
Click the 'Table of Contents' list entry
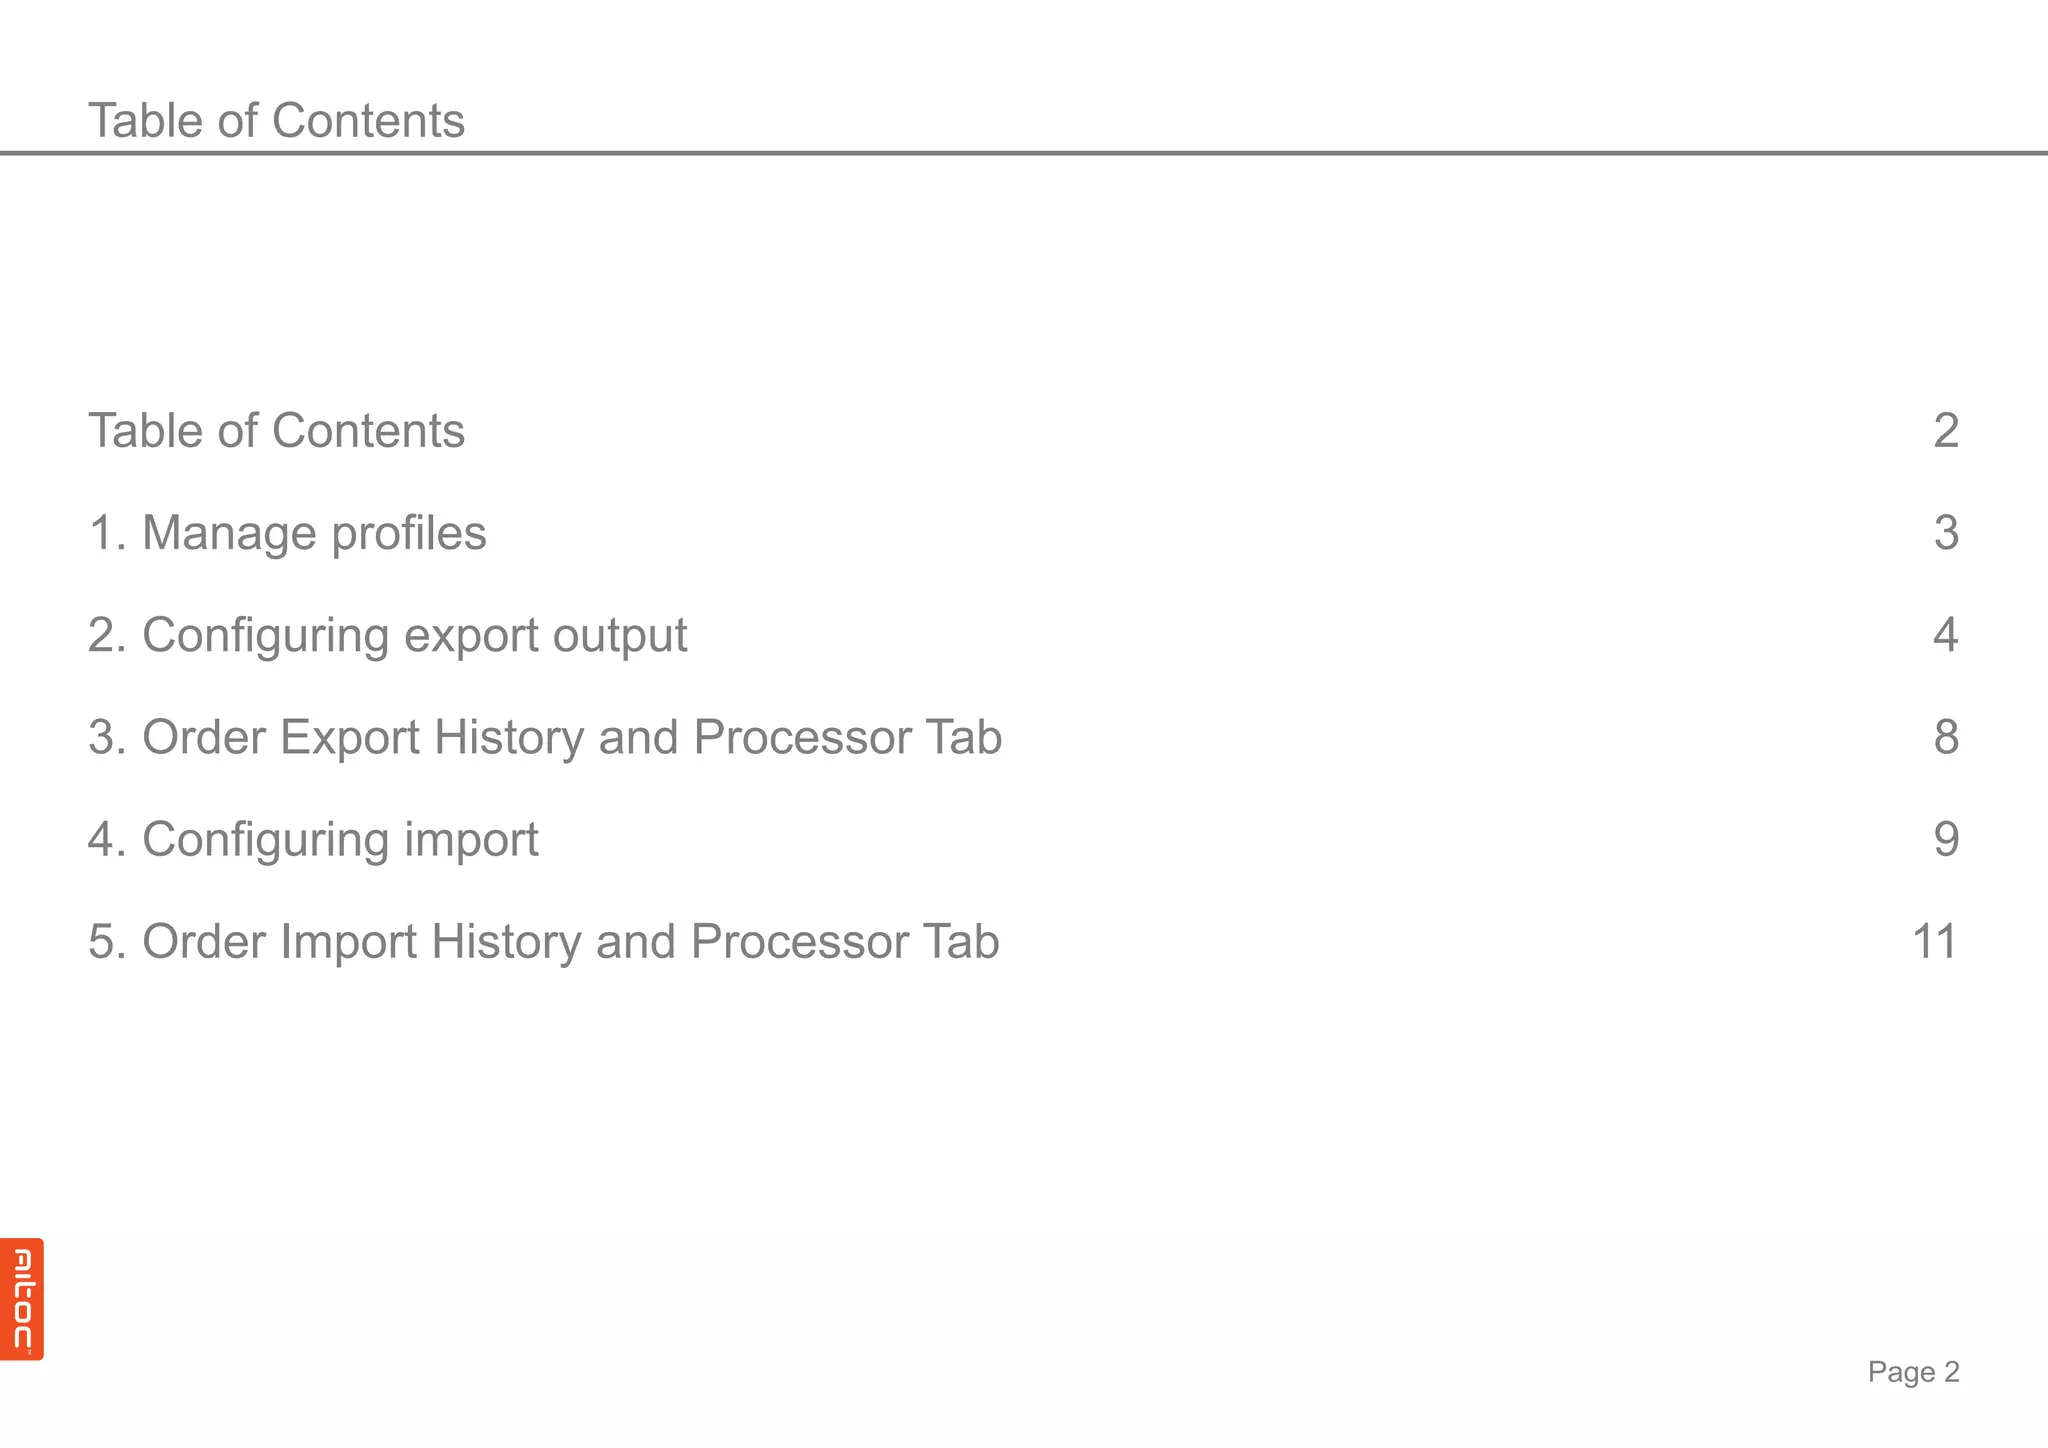276,430
